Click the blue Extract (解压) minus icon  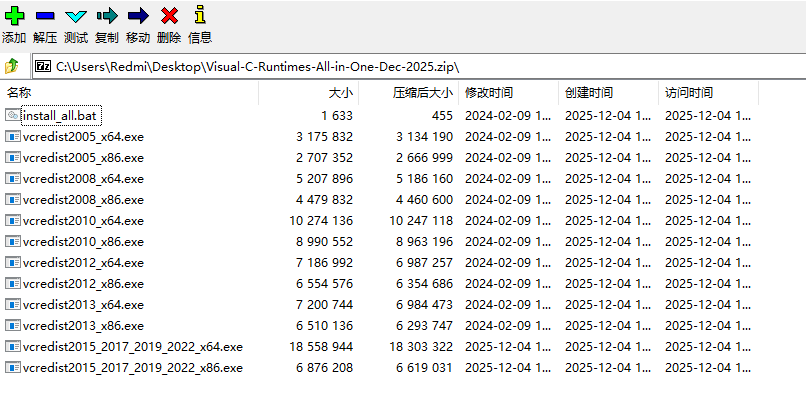45,16
